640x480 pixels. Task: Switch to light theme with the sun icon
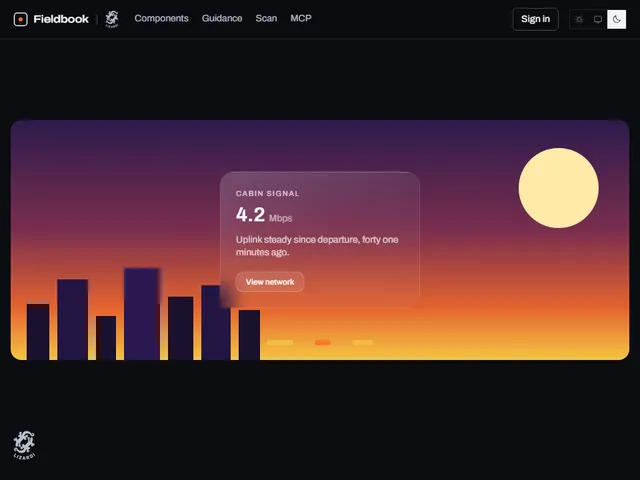(x=579, y=19)
